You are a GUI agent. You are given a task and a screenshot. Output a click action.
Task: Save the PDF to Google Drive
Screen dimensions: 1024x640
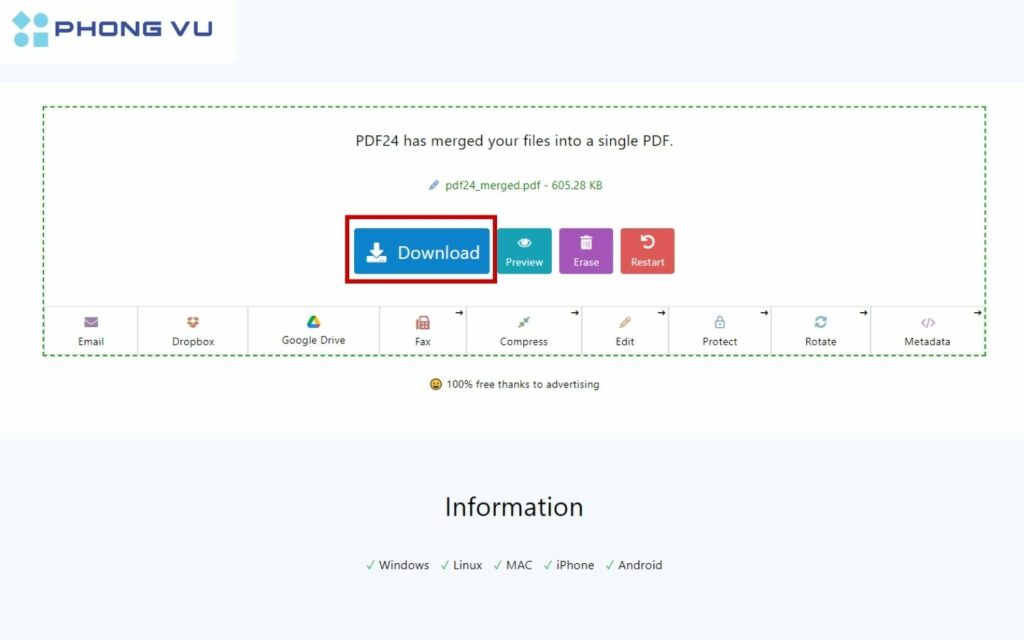[x=313, y=331]
